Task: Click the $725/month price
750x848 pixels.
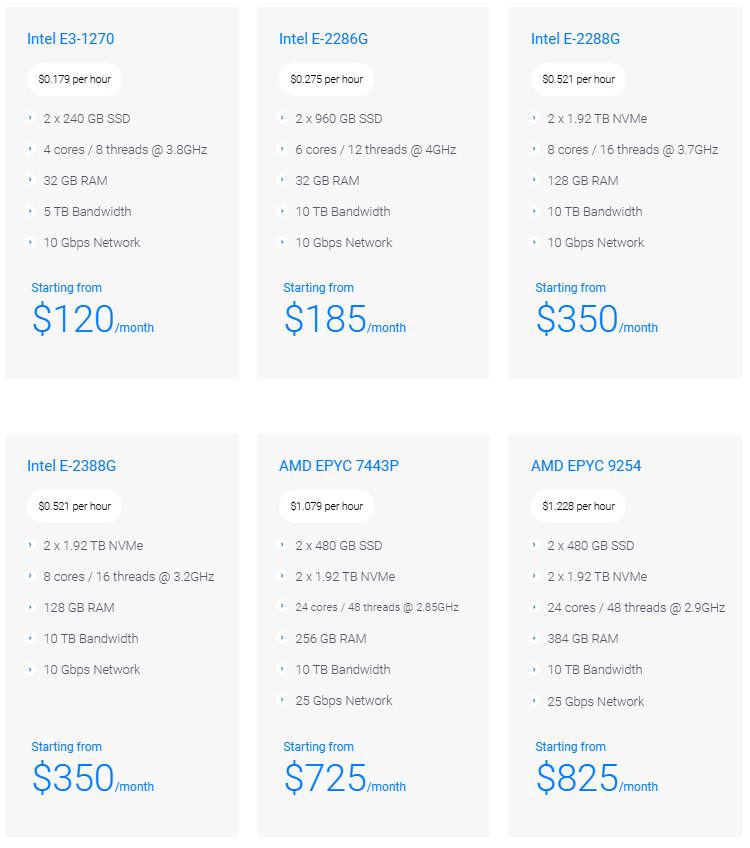Action: [344, 778]
